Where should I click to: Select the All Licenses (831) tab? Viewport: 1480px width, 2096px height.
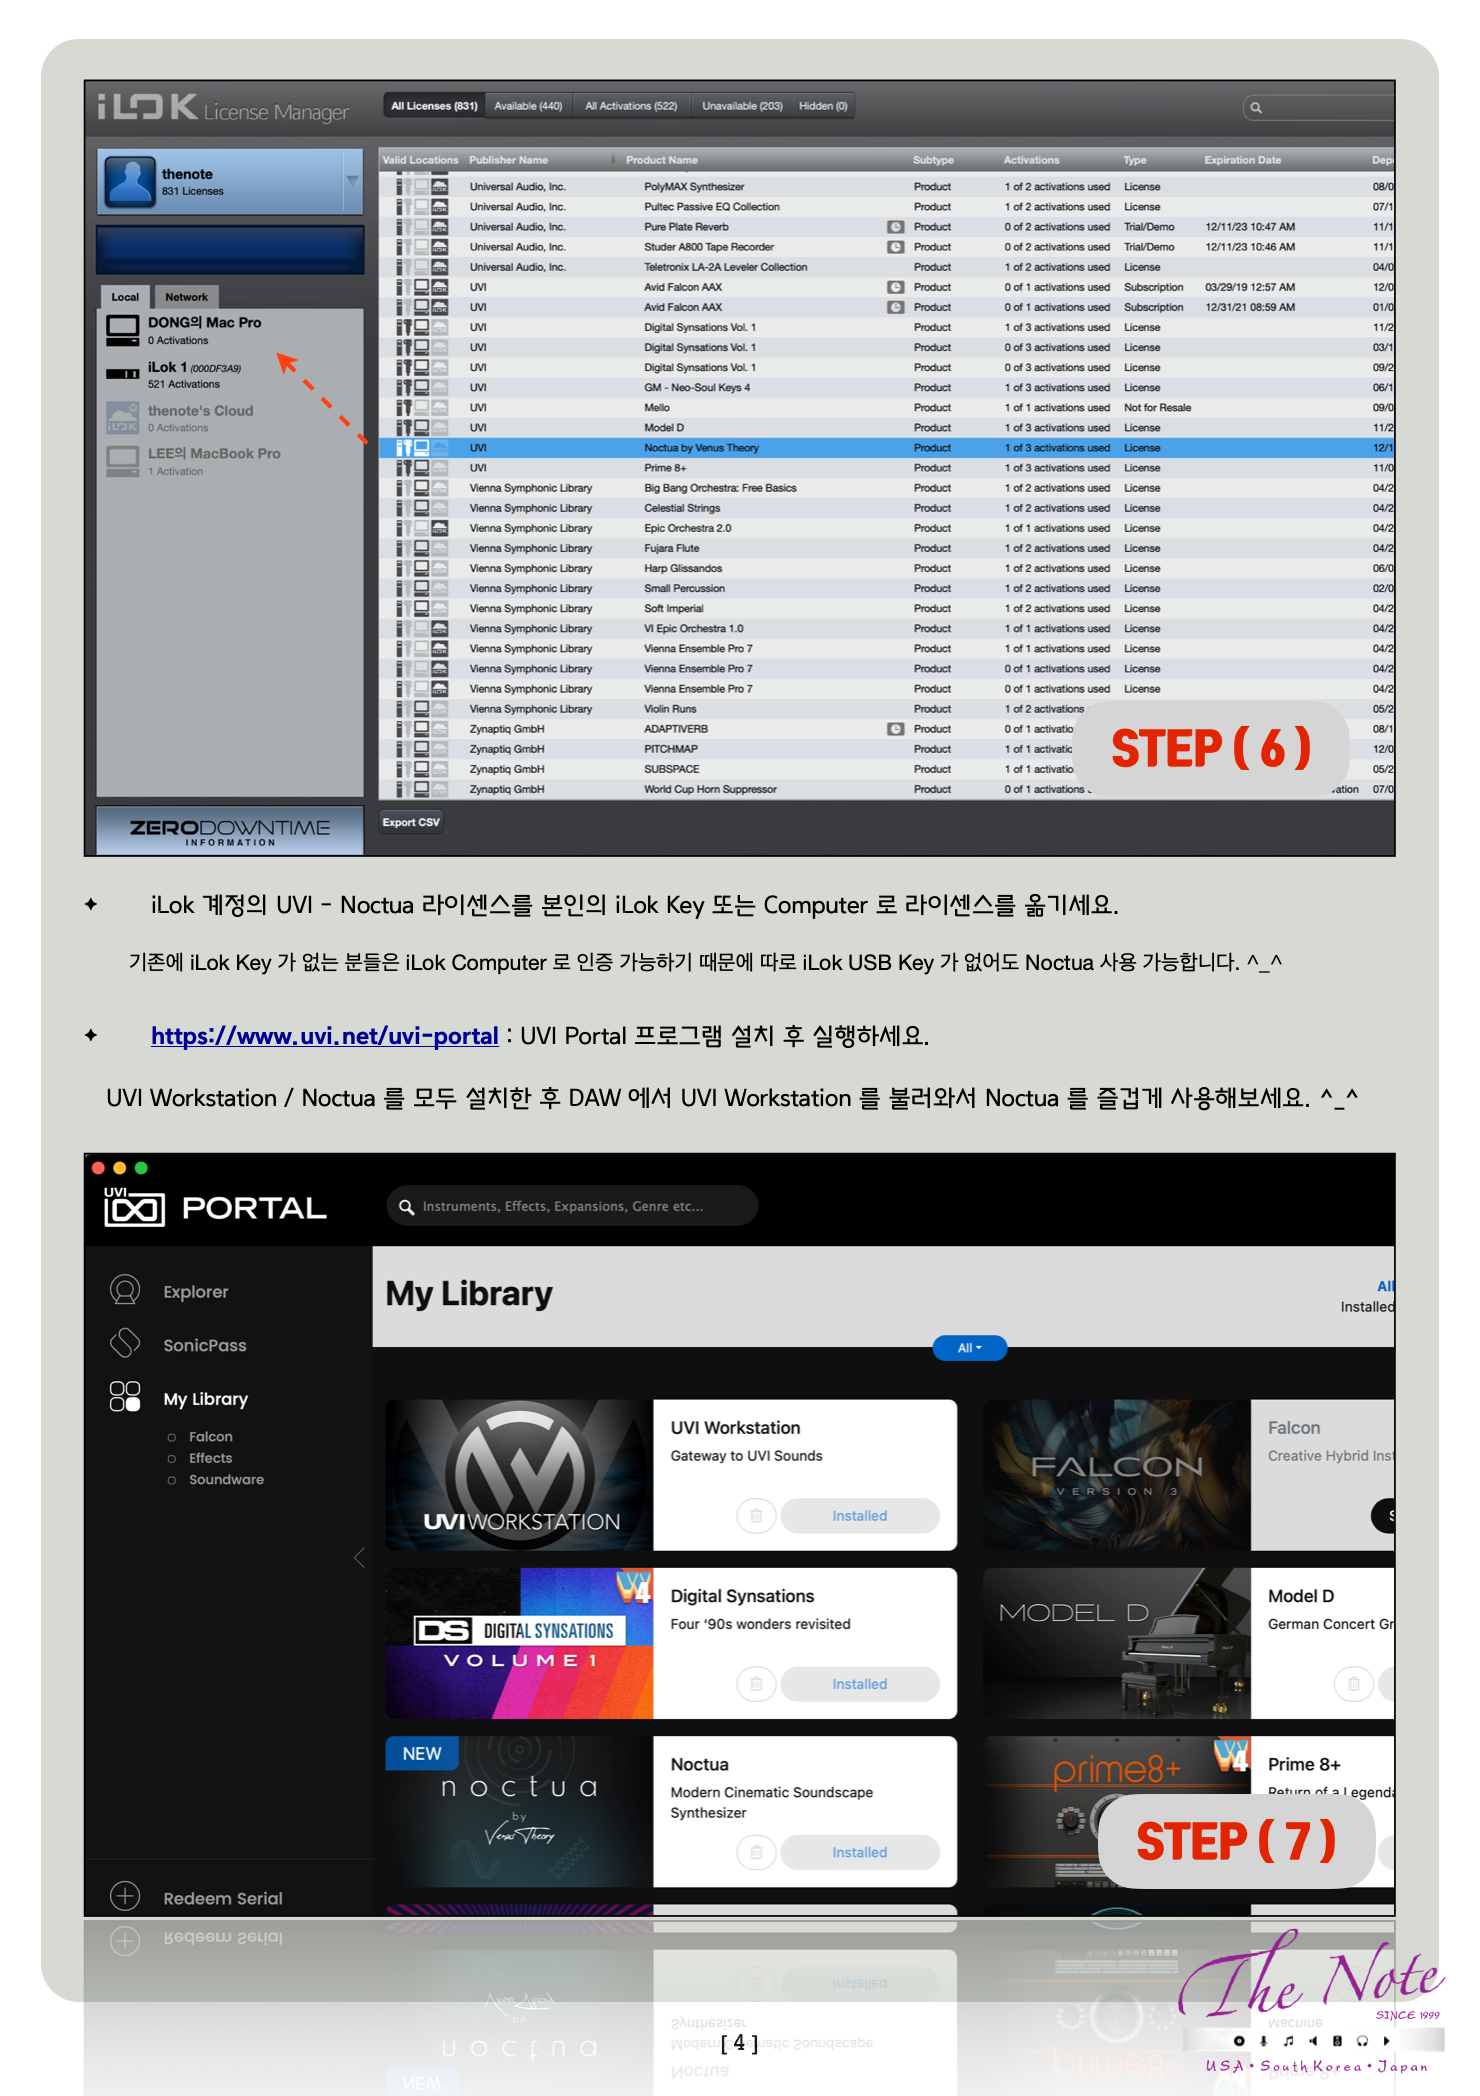(434, 106)
